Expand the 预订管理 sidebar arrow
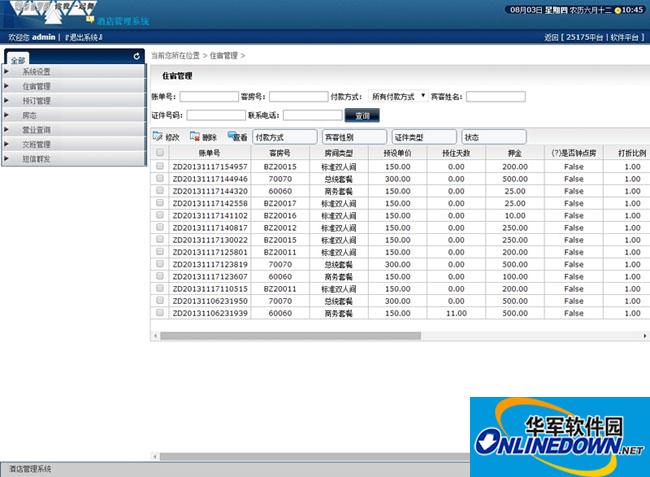650x477 pixels. [6, 100]
